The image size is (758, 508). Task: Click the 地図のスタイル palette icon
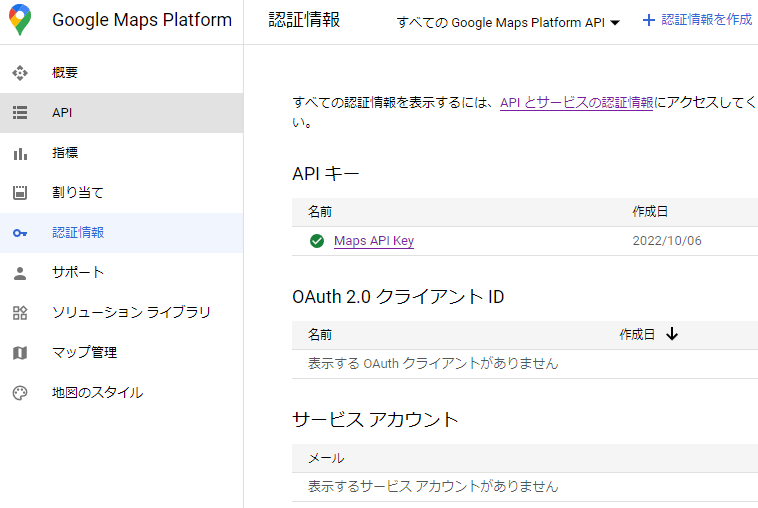point(20,393)
